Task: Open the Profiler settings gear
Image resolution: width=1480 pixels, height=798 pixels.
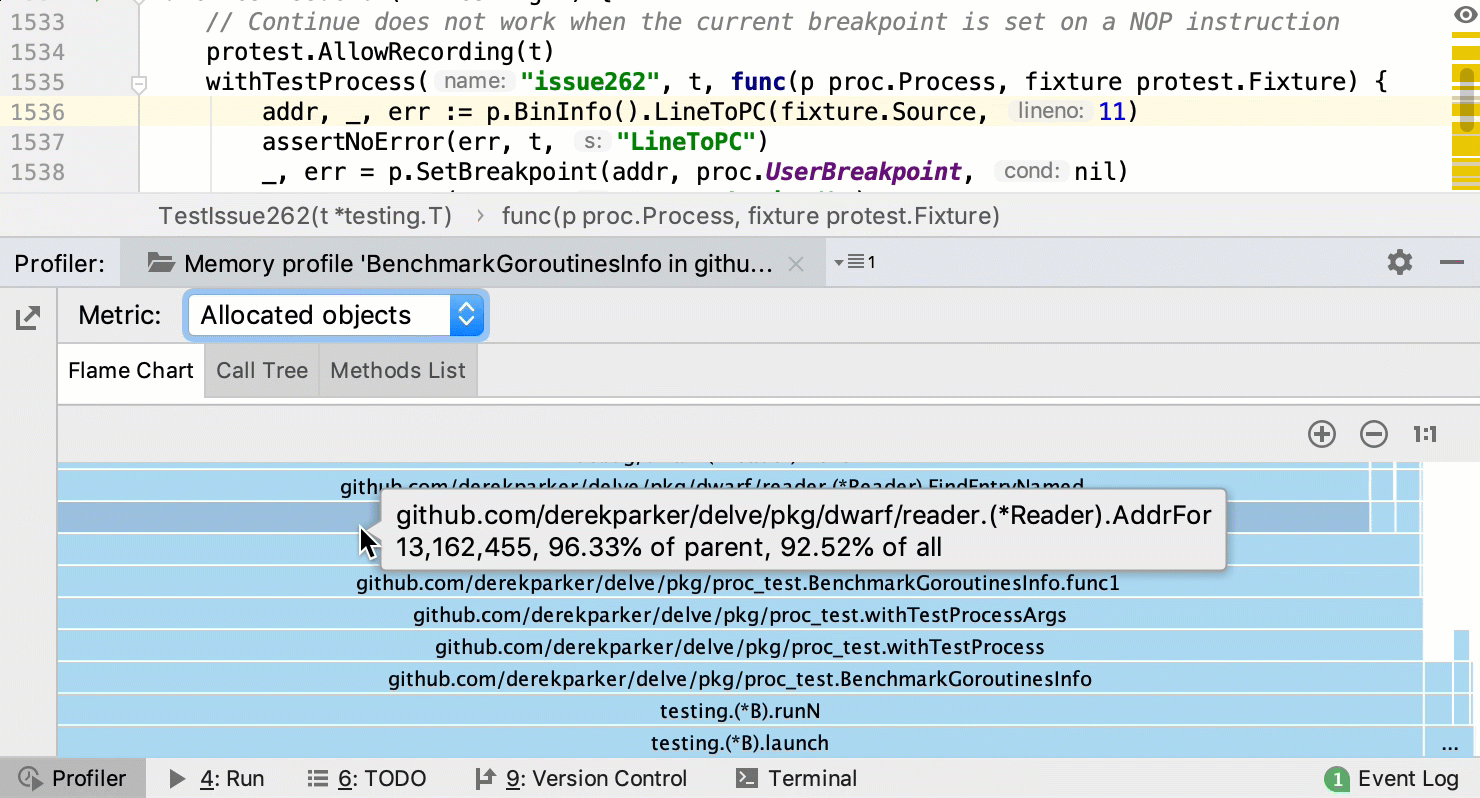Action: tap(1400, 263)
